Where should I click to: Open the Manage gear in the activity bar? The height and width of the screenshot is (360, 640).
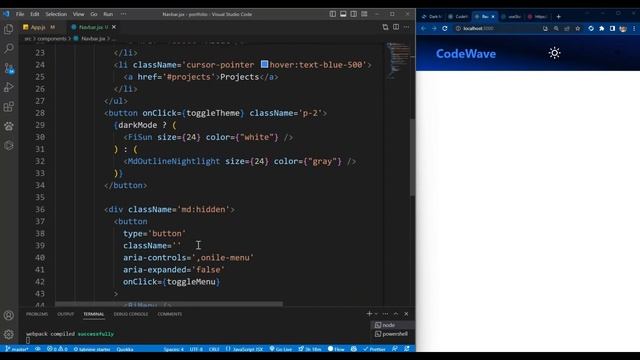pyautogui.click(x=9, y=334)
